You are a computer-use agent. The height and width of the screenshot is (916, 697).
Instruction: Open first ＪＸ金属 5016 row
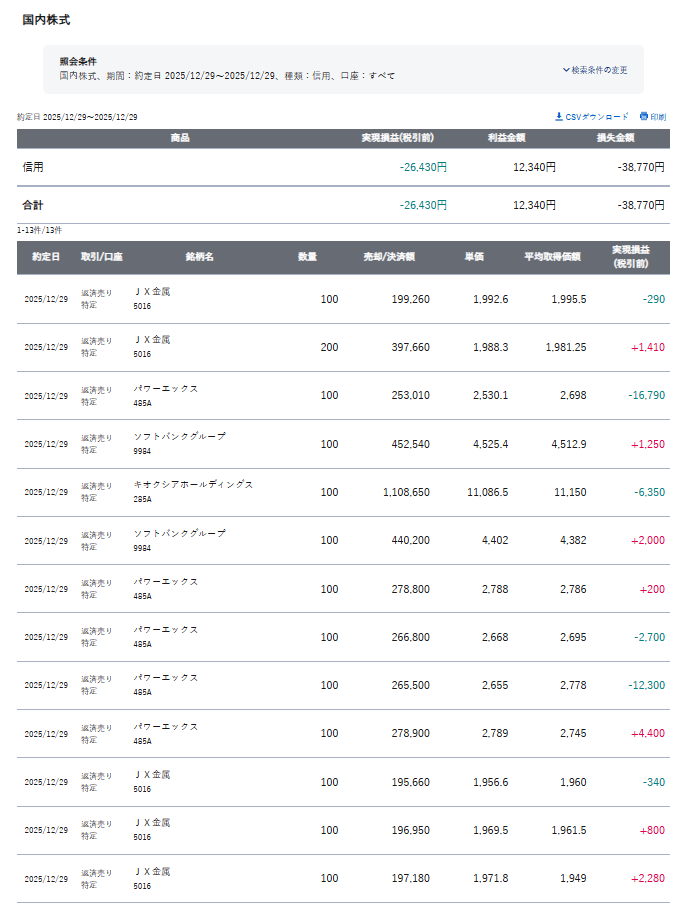pyautogui.click(x=344, y=299)
